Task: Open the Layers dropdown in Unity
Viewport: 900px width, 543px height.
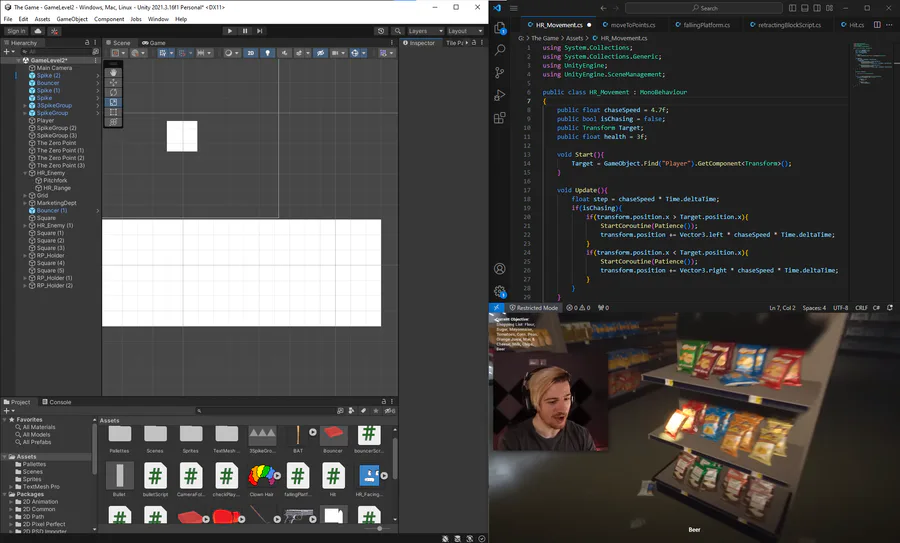Action: [x=425, y=31]
